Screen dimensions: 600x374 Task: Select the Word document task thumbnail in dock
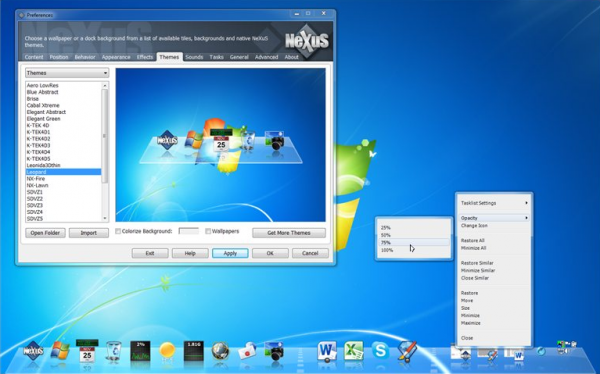514,354
